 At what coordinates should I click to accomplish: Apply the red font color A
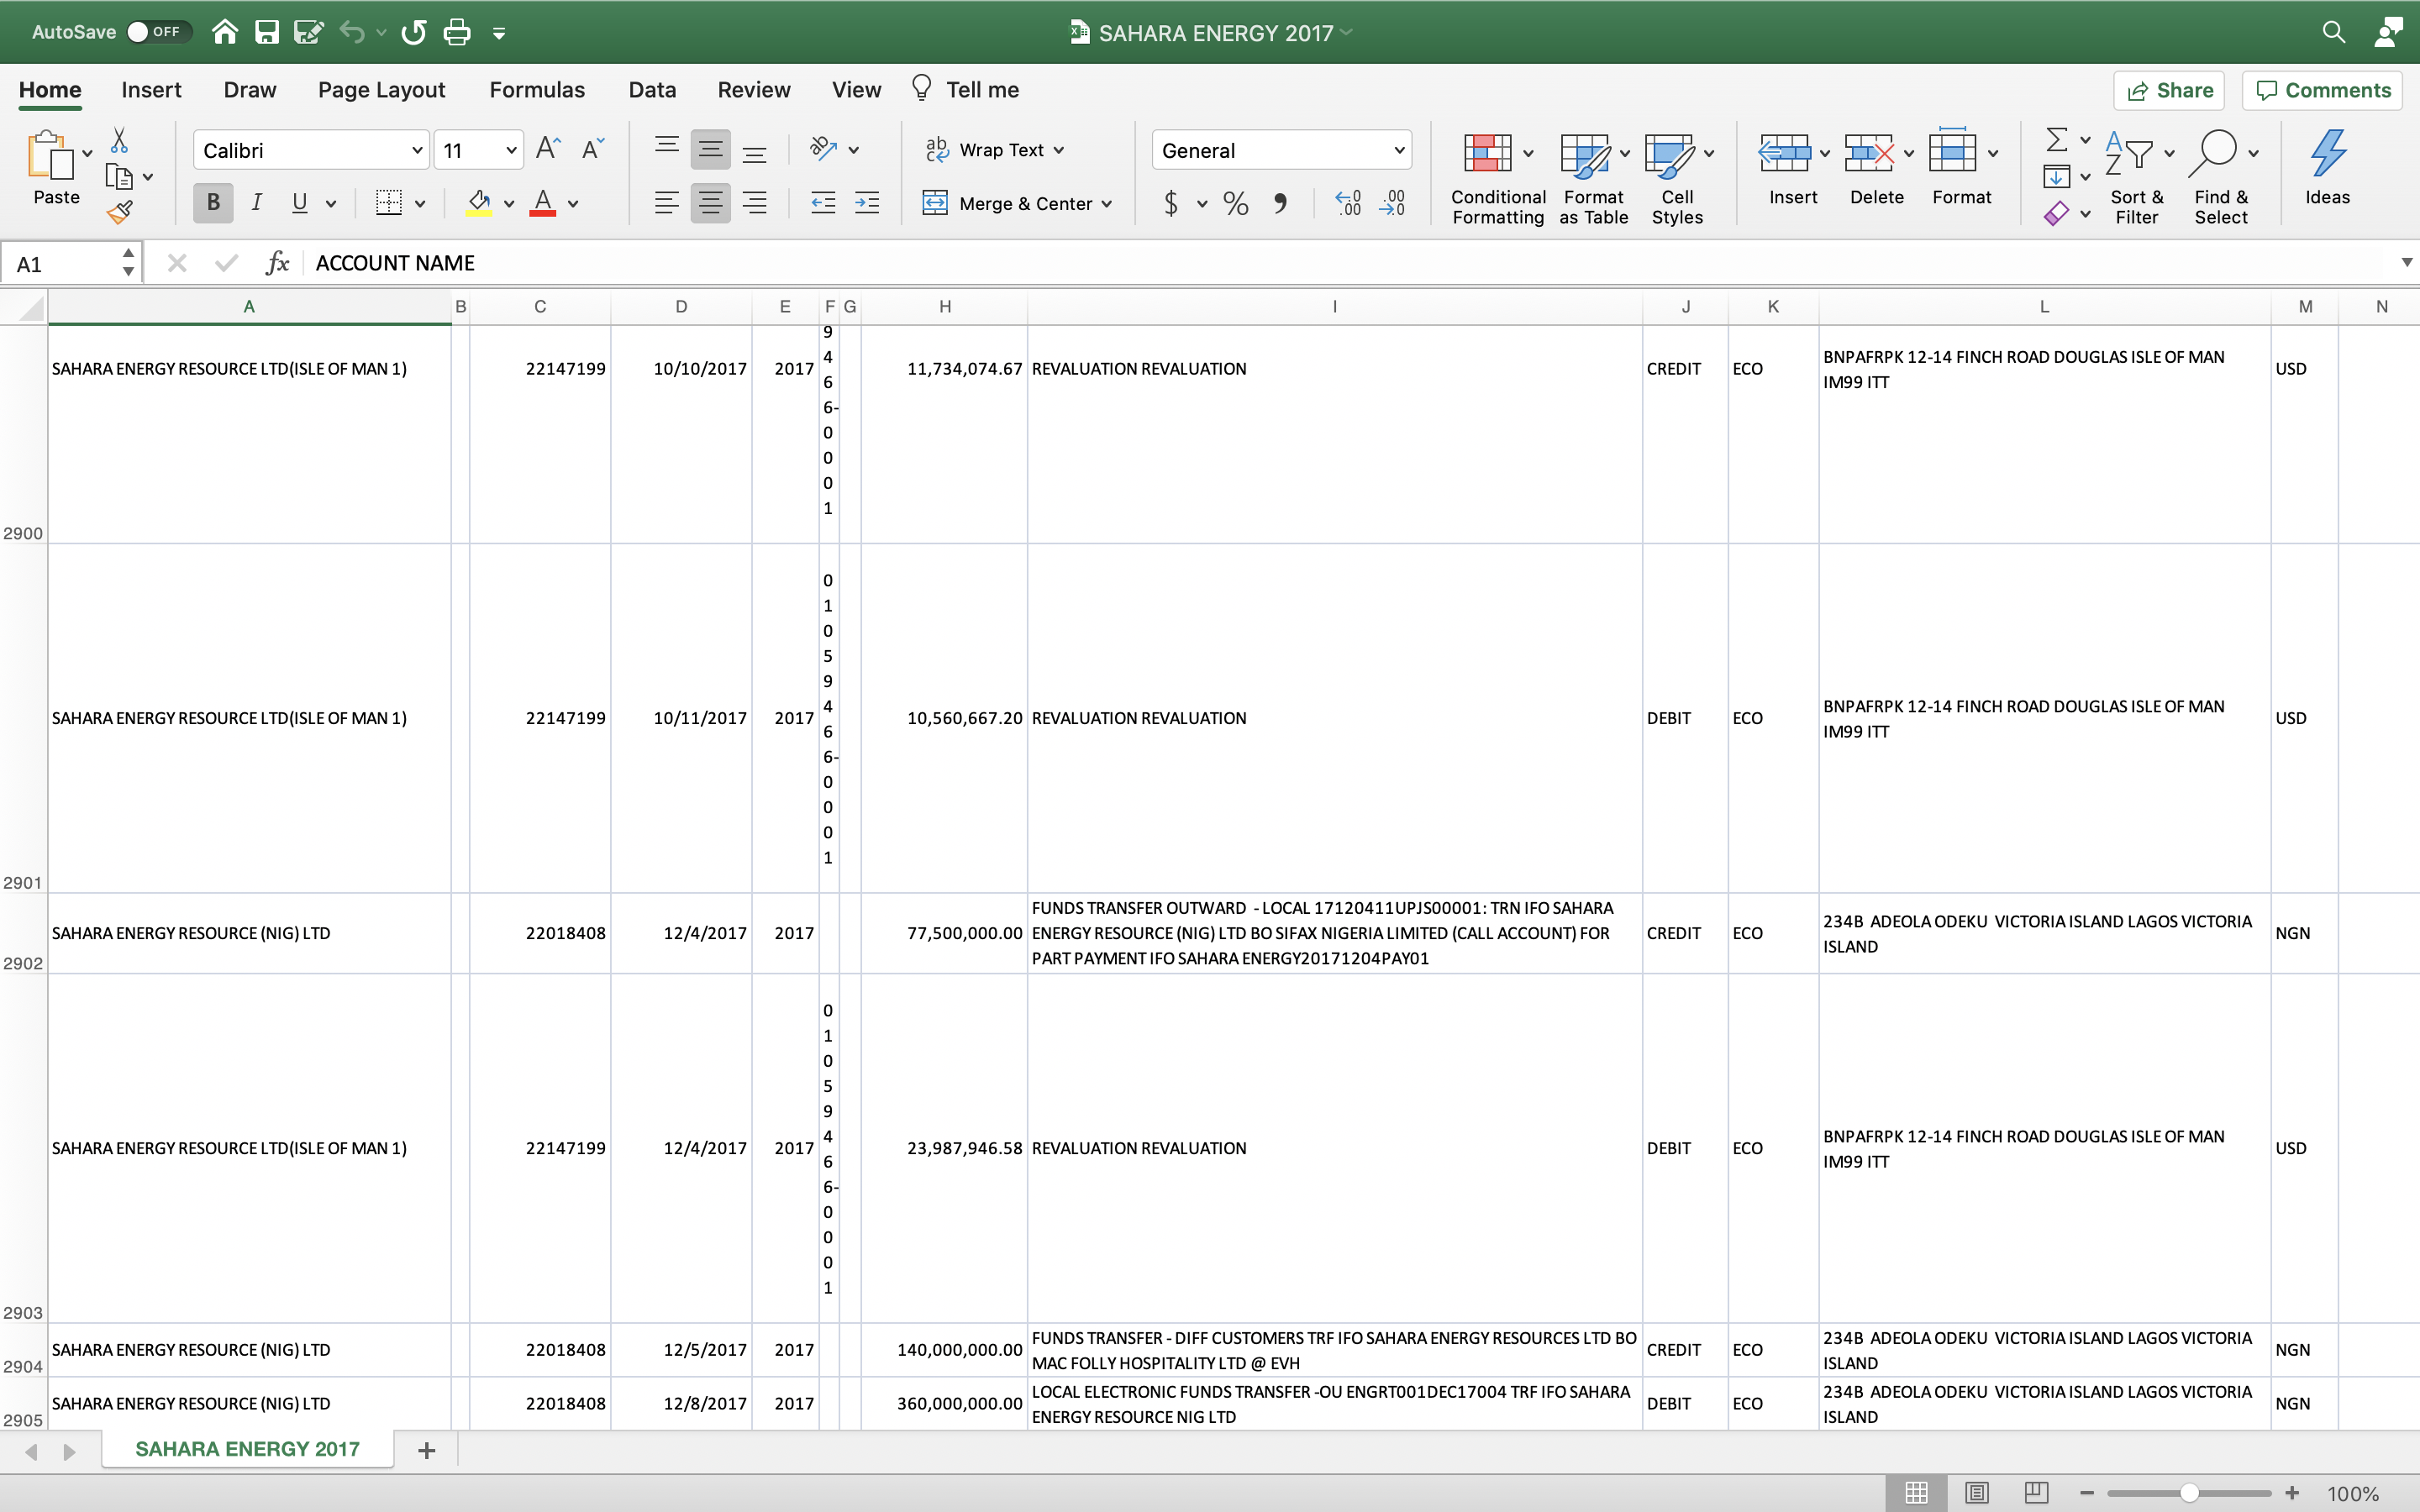click(543, 203)
